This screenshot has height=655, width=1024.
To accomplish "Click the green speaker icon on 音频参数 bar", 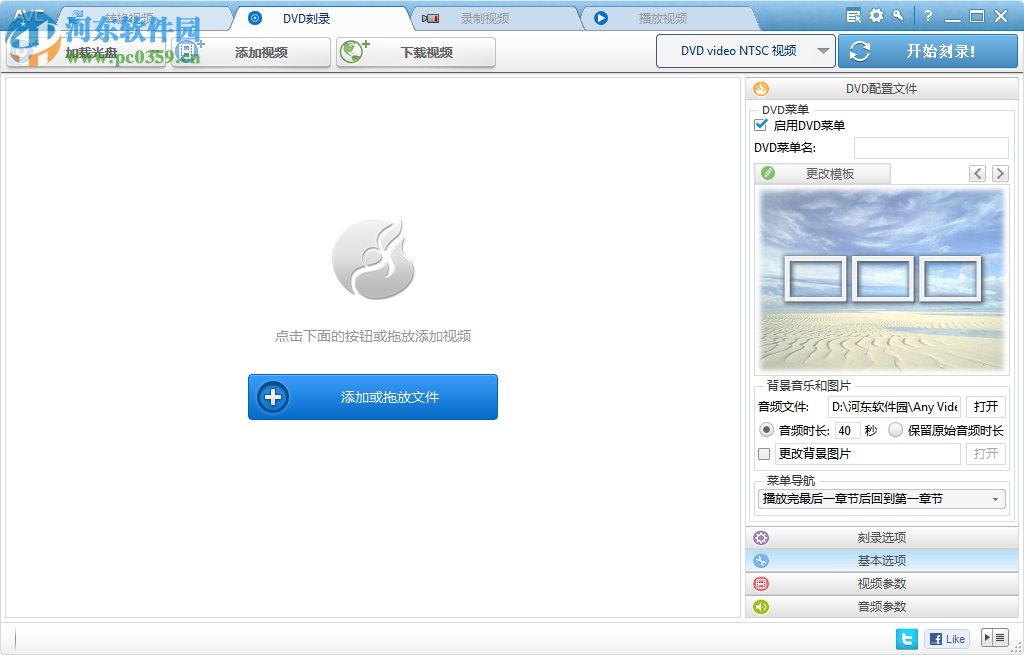I will click(x=761, y=606).
